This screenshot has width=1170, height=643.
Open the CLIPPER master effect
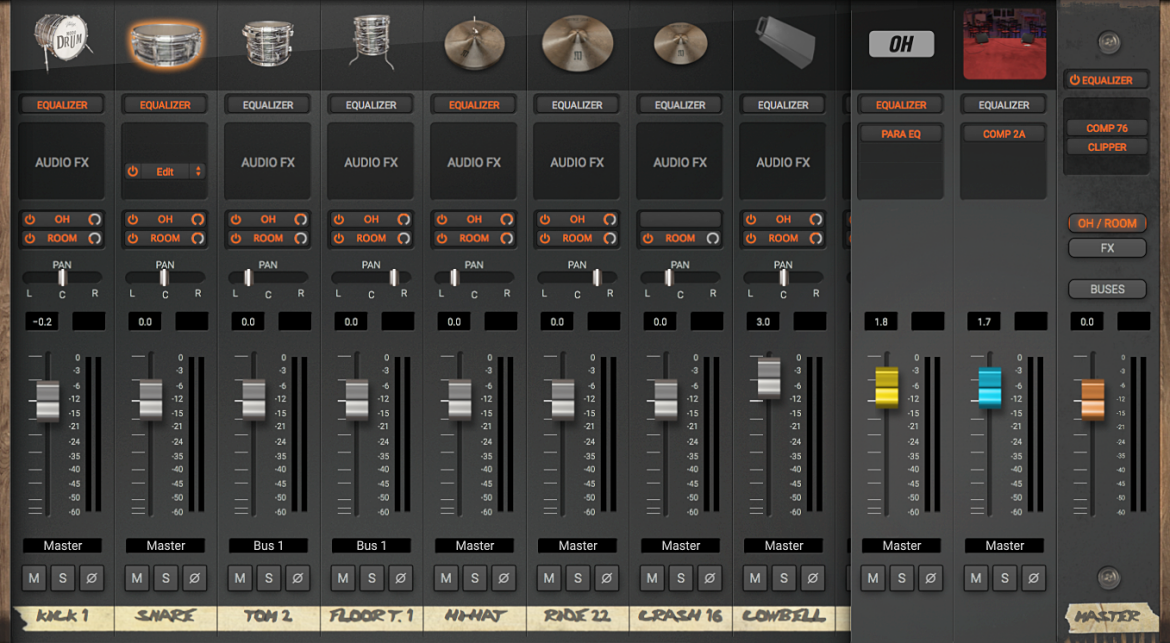(1107, 147)
